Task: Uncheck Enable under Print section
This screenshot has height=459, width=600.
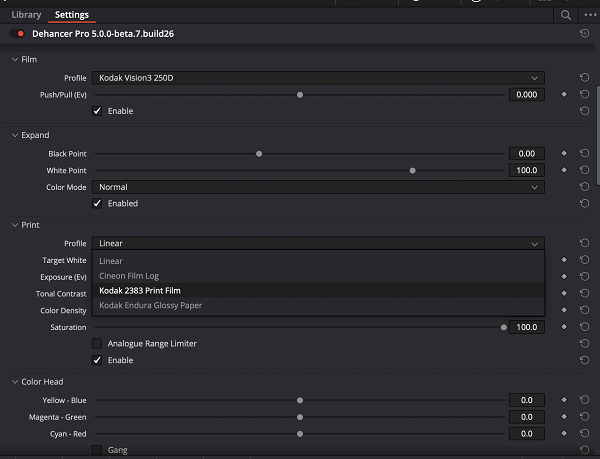Action: click(97, 360)
